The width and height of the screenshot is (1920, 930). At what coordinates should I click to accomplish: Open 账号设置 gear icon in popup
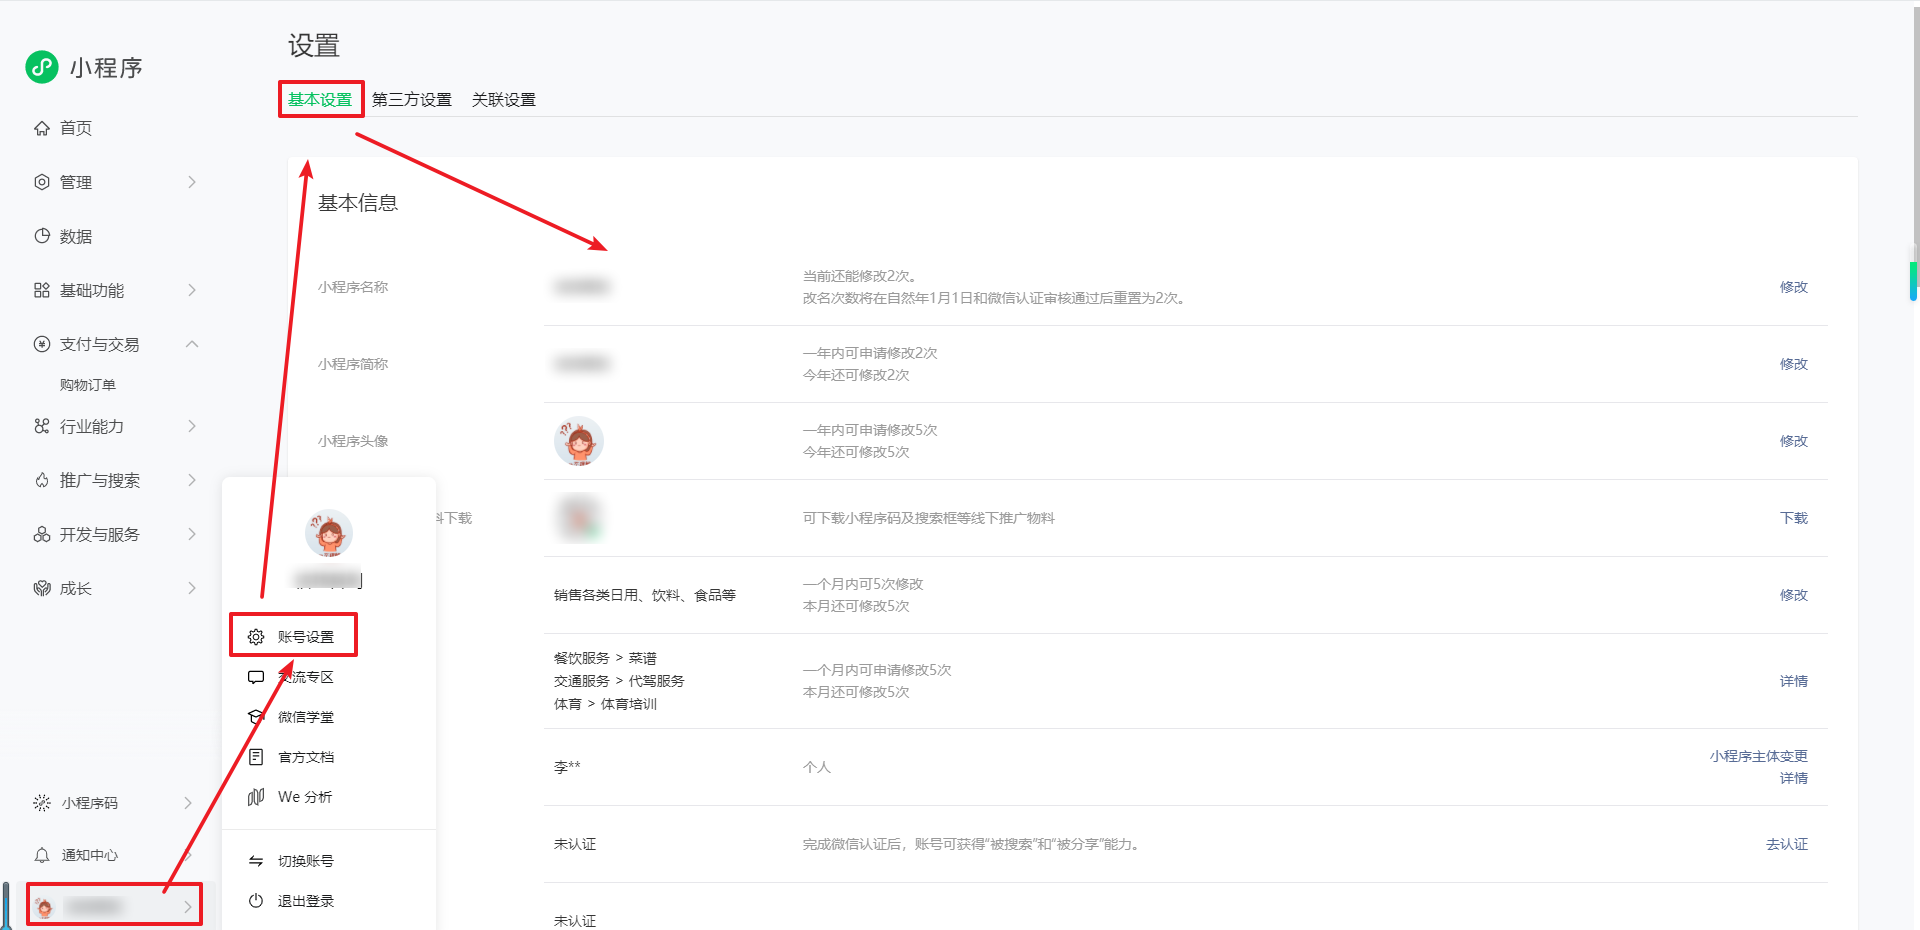pos(256,637)
